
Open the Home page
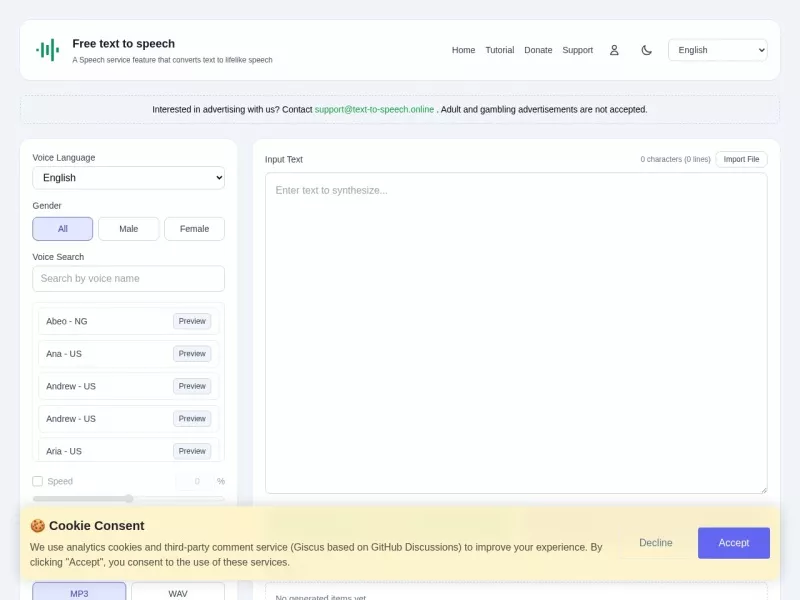click(463, 50)
